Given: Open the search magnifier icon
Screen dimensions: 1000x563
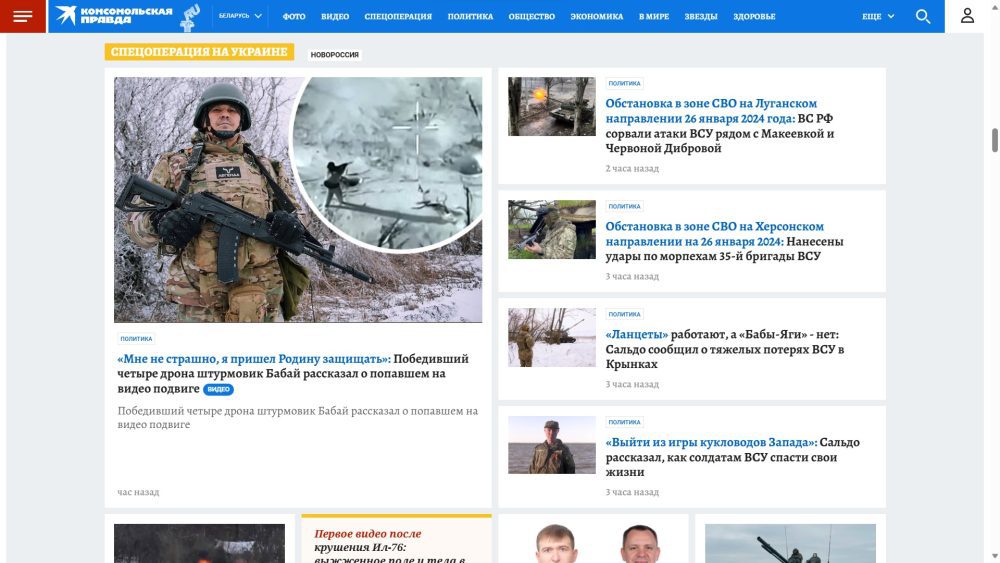Looking at the screenshot, I should [923, 16].
